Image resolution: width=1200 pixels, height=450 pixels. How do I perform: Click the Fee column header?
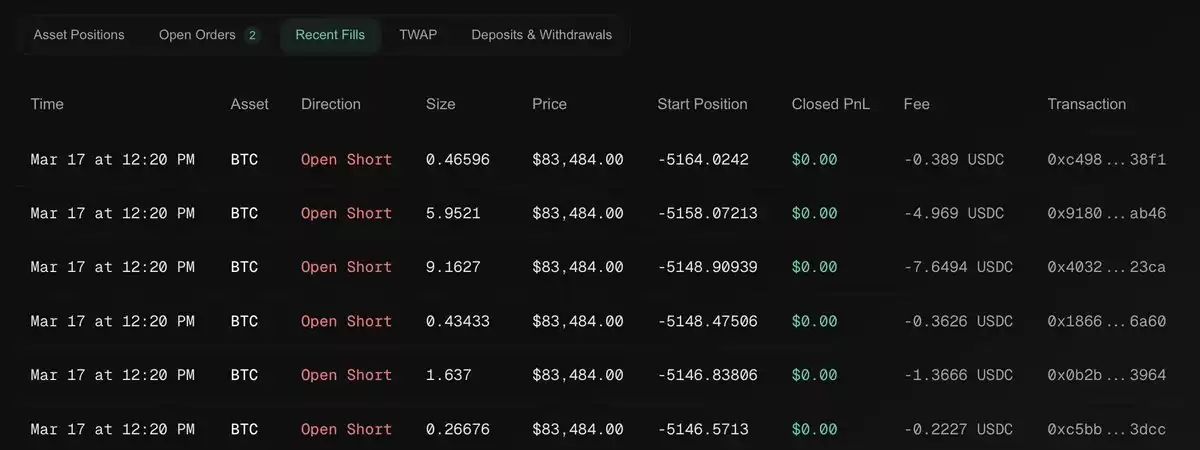coord(916,104)
